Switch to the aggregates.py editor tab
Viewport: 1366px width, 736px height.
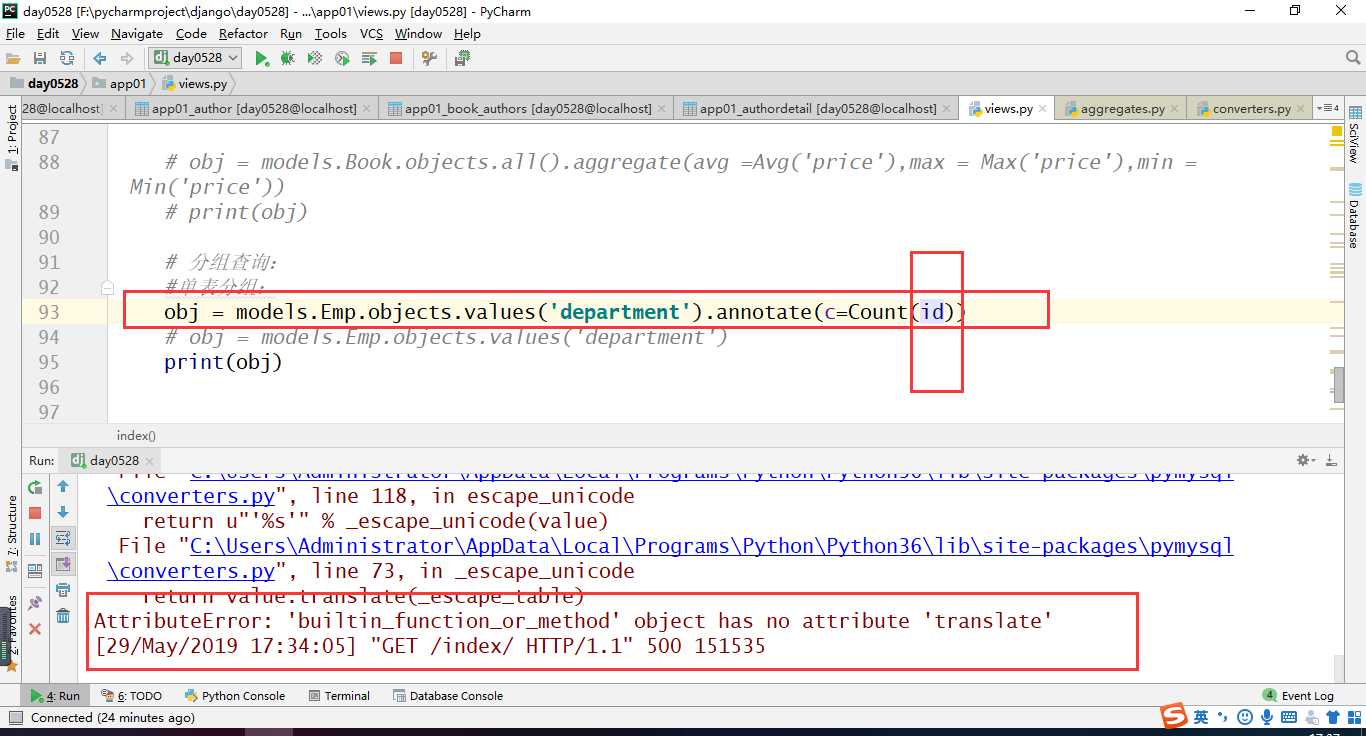click(x=1122, y=108)
